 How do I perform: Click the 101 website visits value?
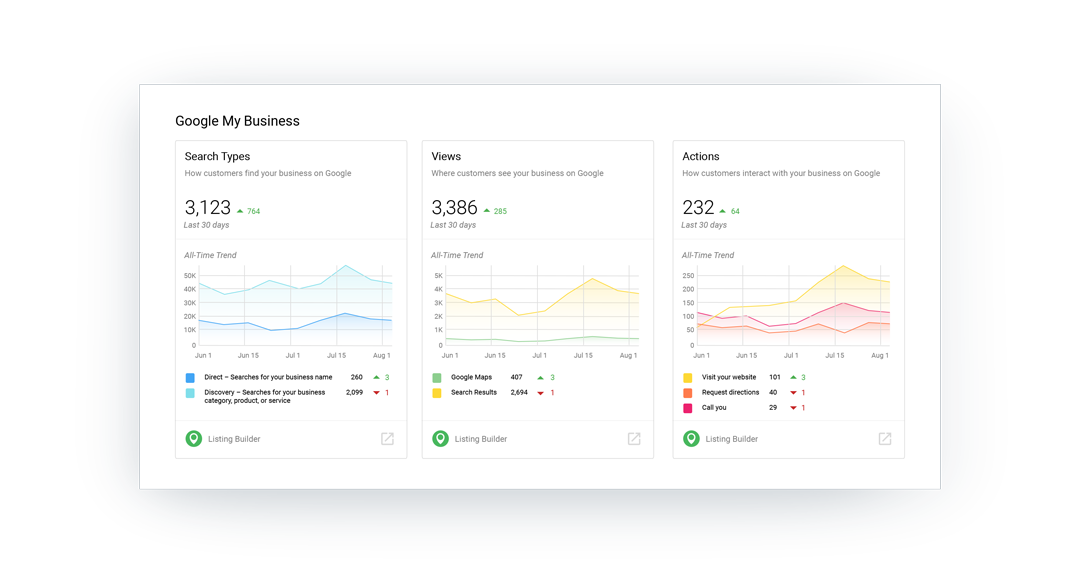[x=775, y=377]
